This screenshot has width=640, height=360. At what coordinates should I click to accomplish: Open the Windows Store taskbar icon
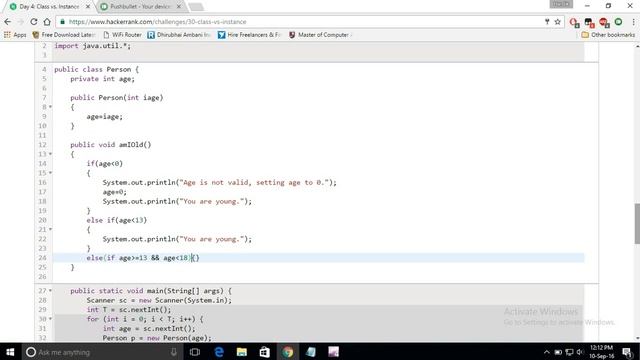point(264,352)
